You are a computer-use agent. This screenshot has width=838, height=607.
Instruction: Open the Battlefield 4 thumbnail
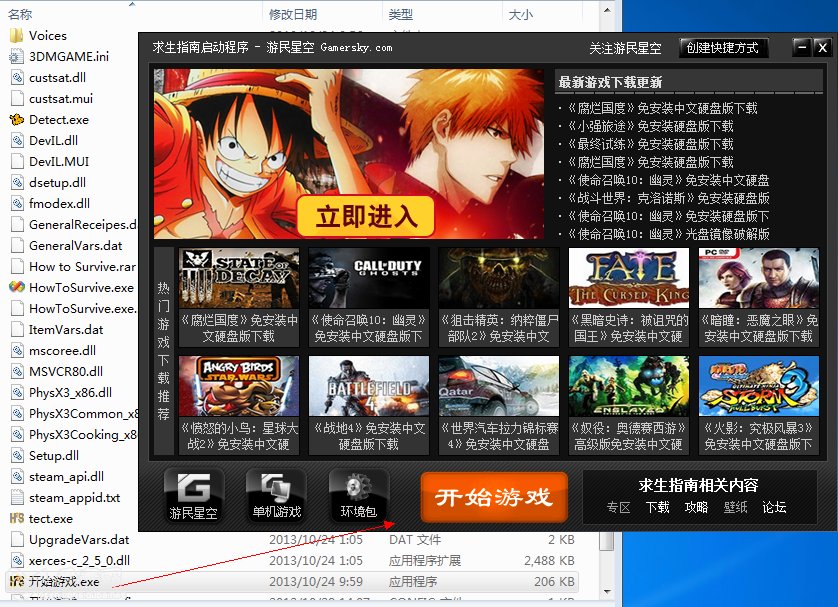tap(369, 386)
